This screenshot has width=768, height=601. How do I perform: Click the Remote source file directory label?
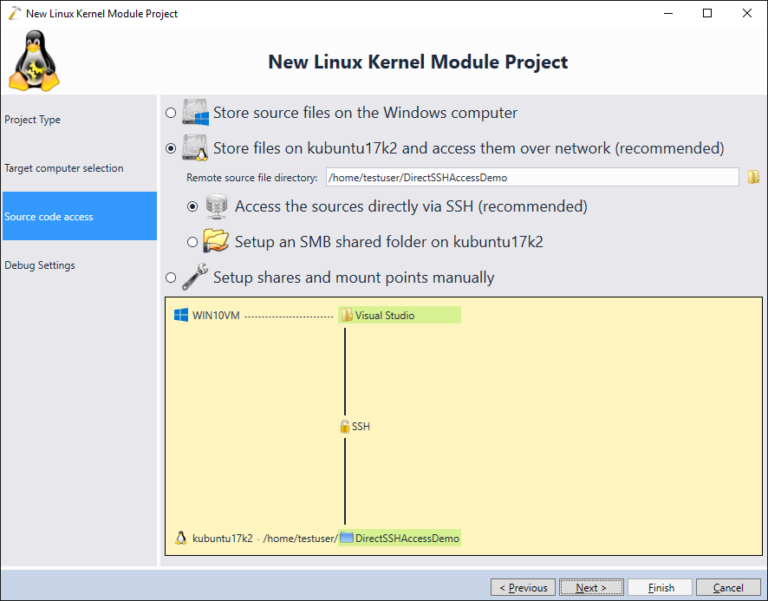[x=252, y=178]
